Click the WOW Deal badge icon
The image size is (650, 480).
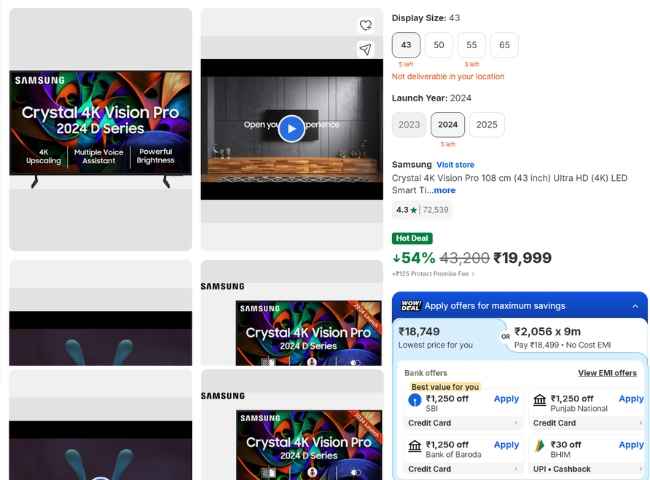[410, 306]
